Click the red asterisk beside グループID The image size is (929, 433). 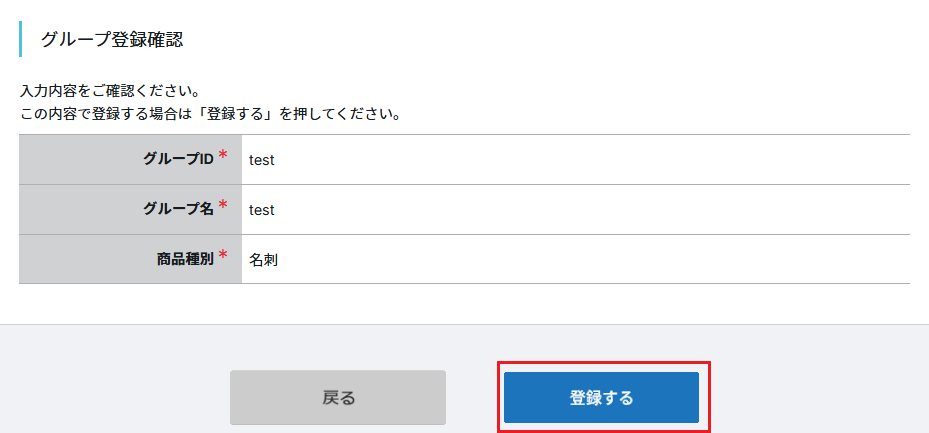223,156
